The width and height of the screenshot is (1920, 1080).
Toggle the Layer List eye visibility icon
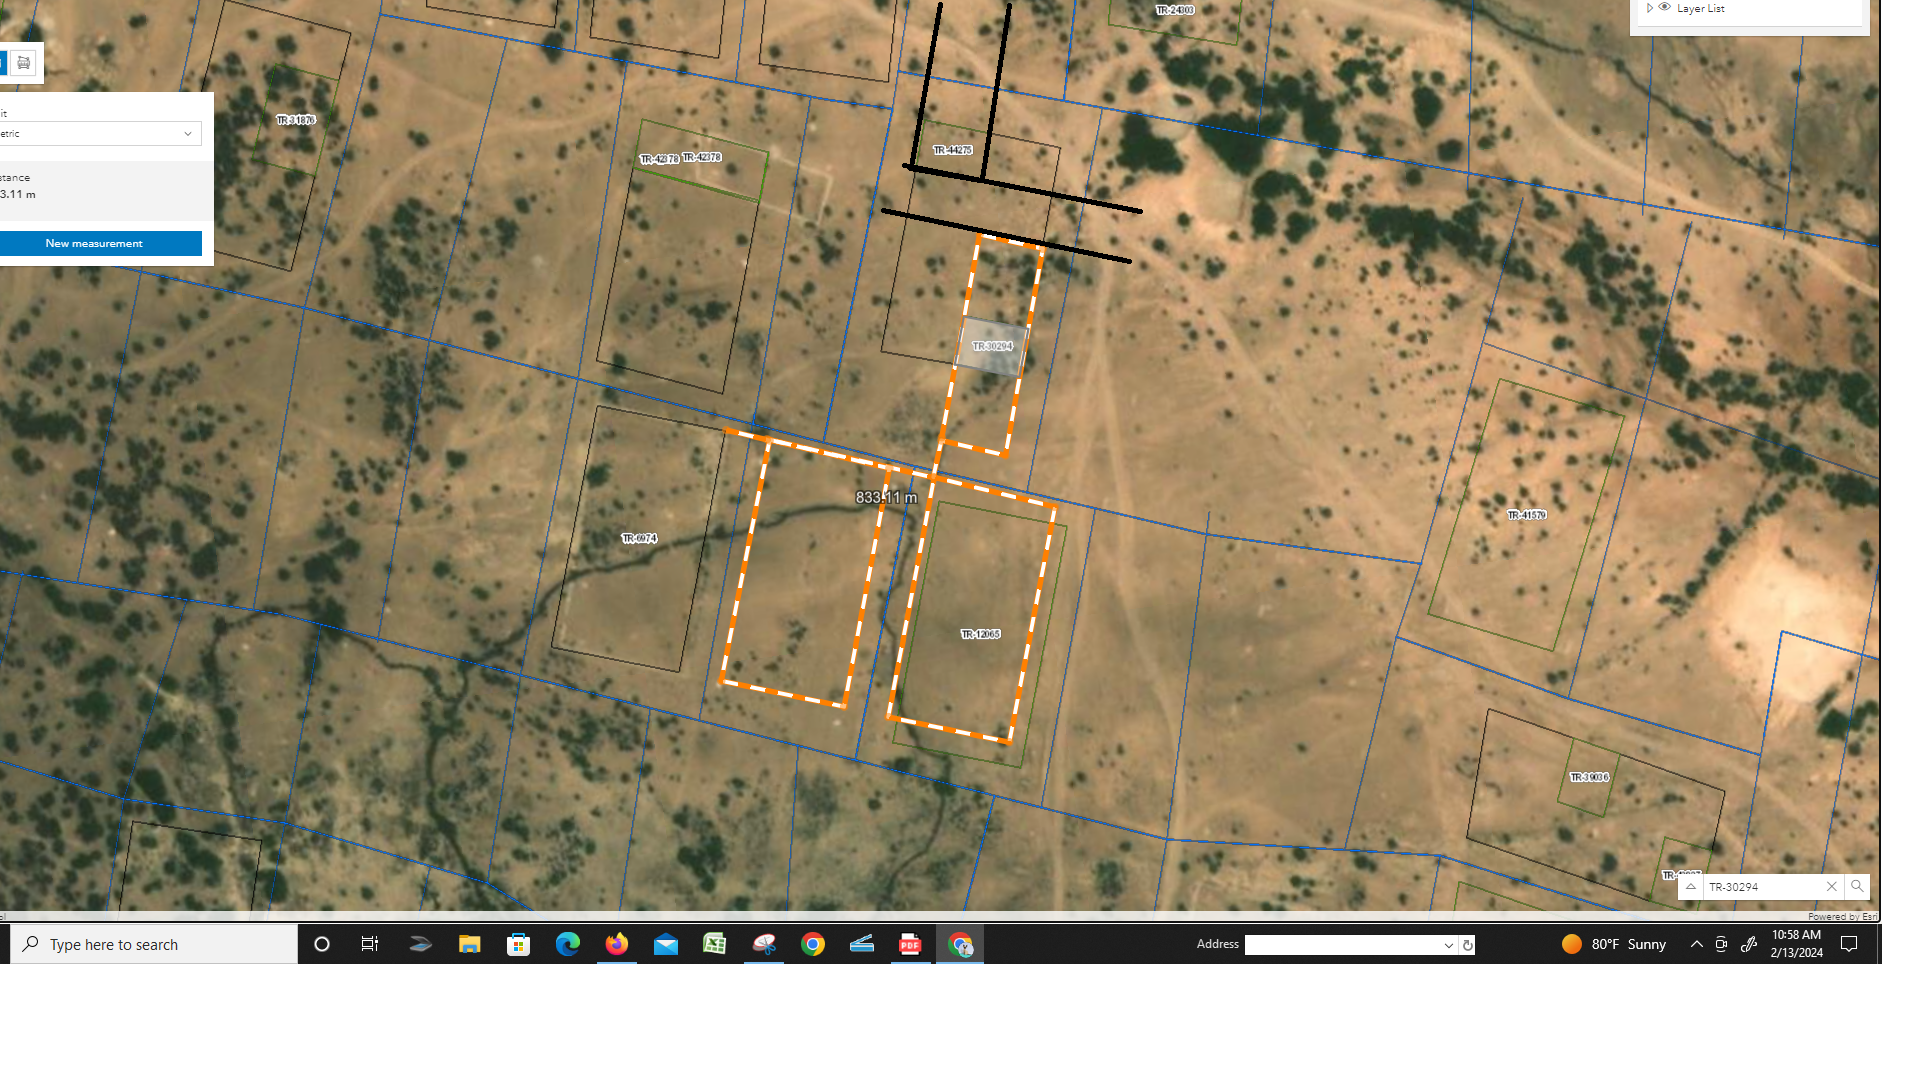click(1665, 7)
